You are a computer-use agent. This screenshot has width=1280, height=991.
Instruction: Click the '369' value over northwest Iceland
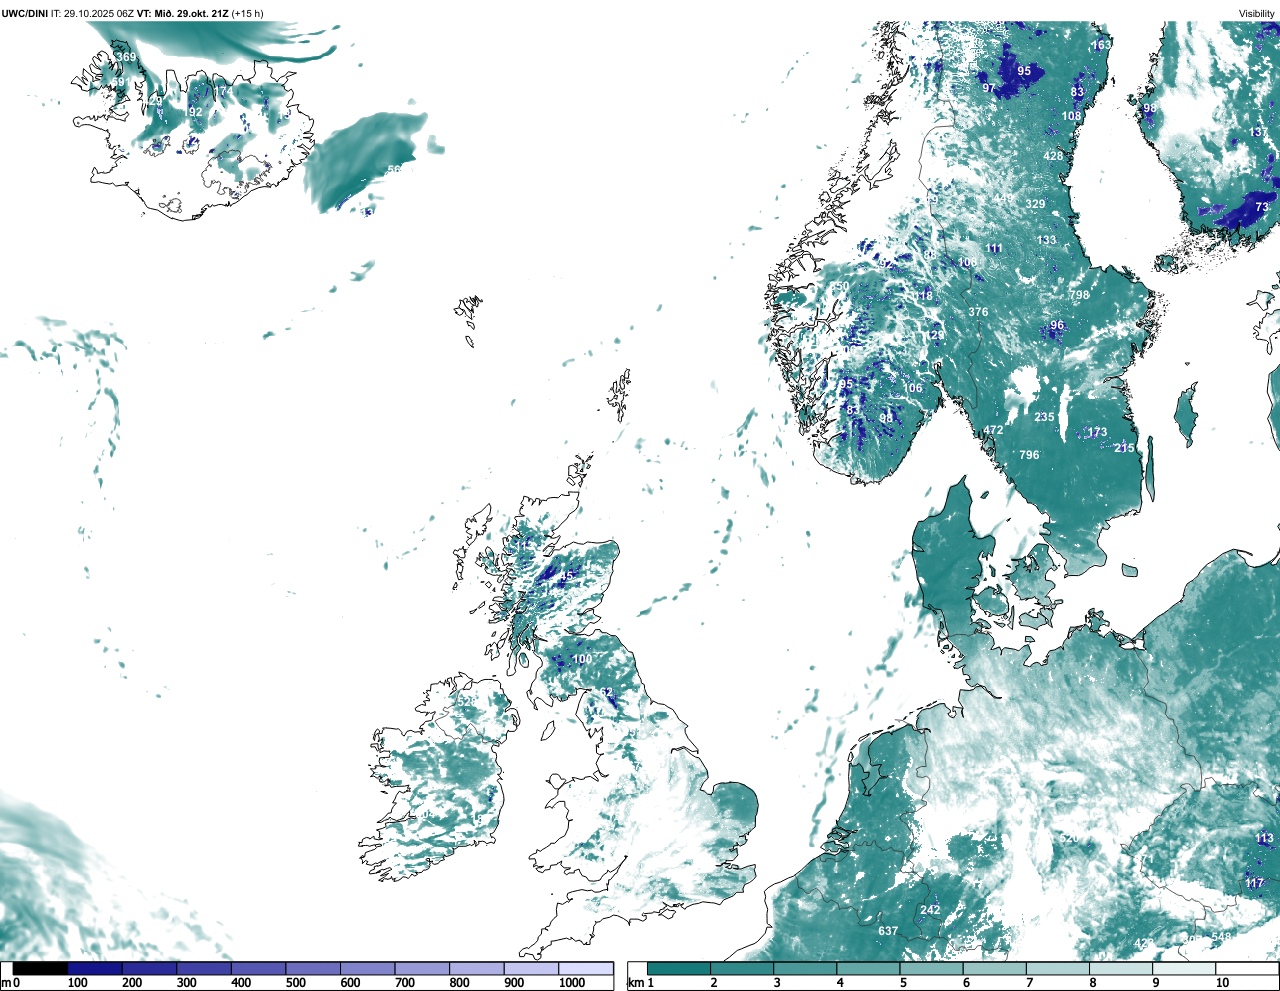point(126,58)
